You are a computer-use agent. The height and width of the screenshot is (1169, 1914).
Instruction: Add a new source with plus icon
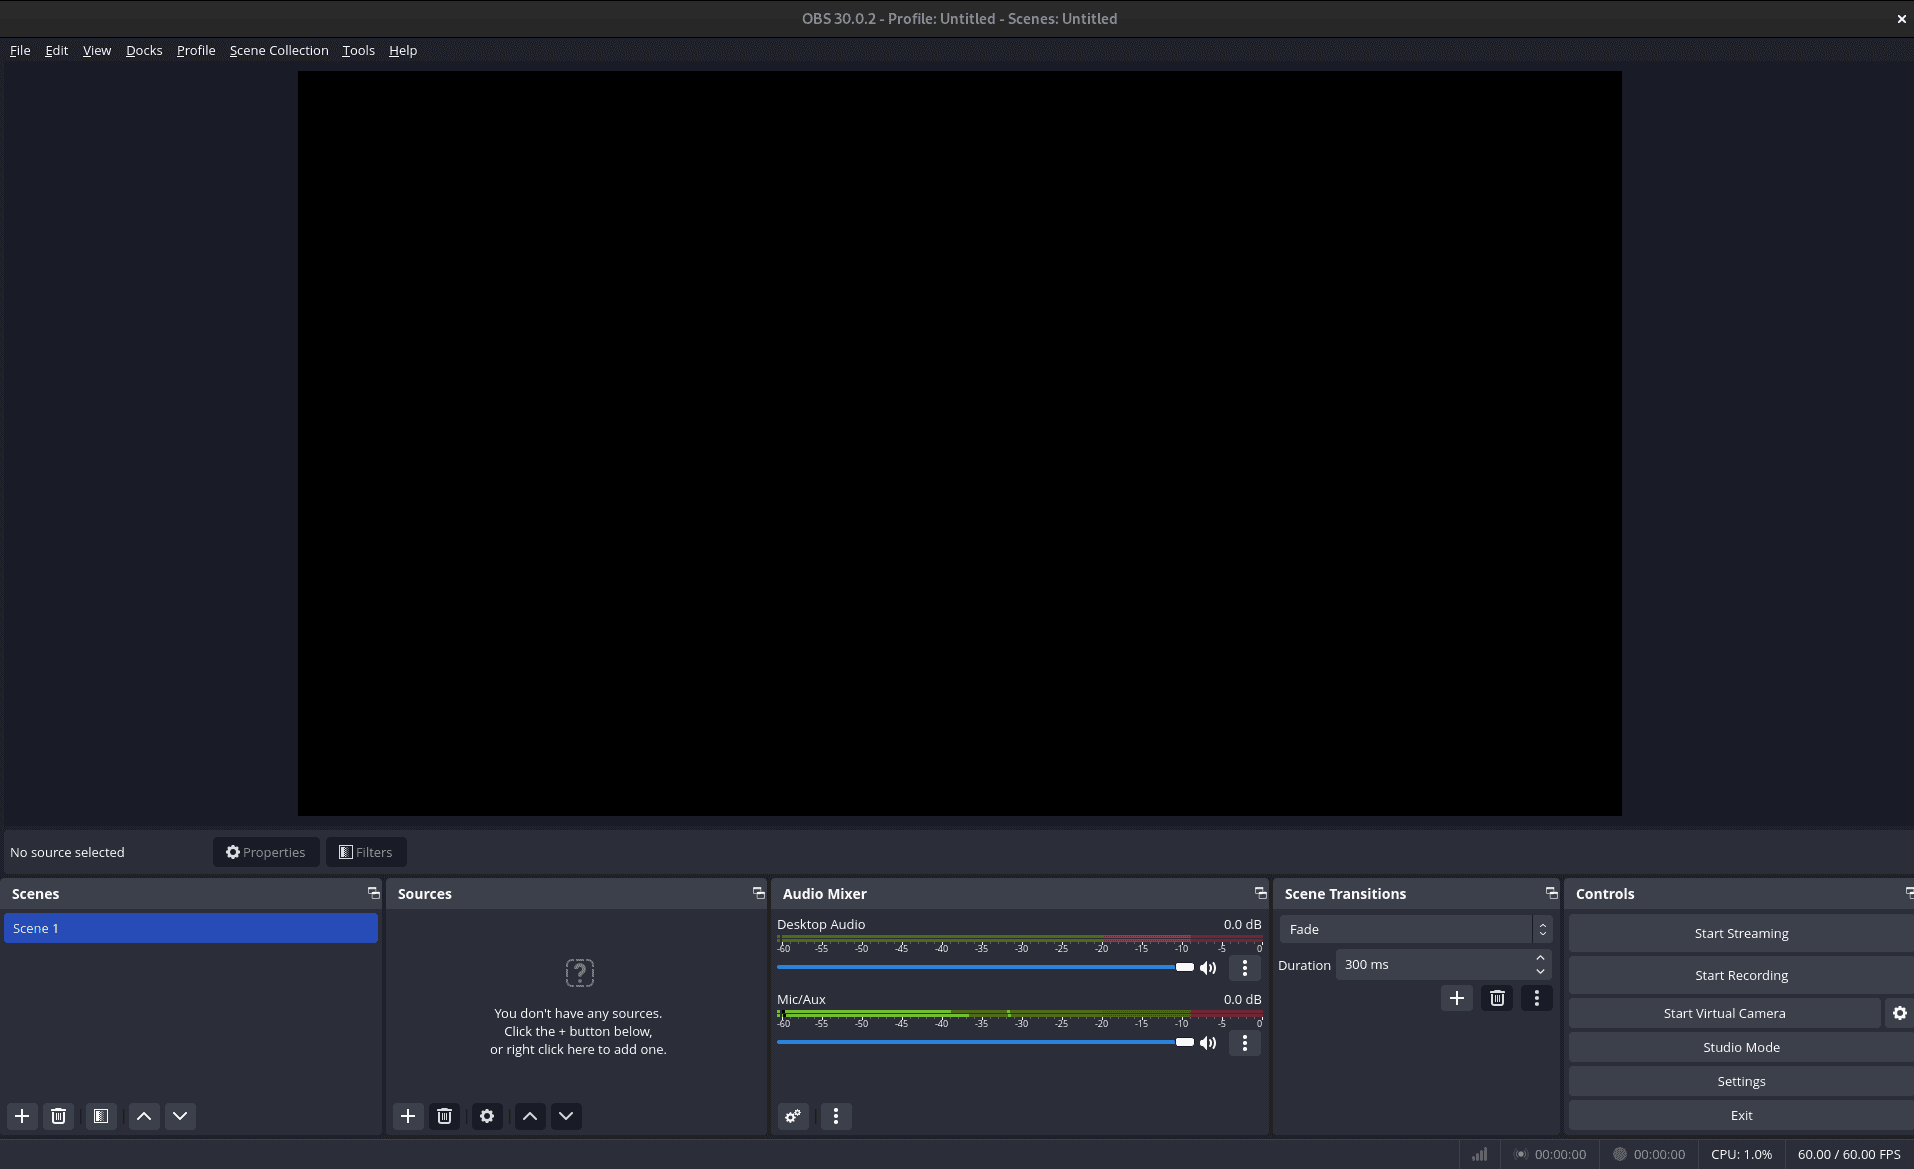[408, 1116]
